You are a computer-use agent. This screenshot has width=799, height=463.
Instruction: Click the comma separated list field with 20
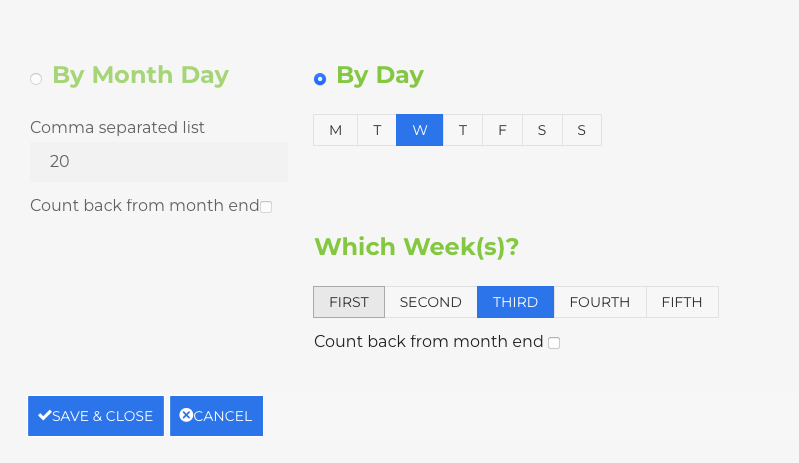[159, 162]
